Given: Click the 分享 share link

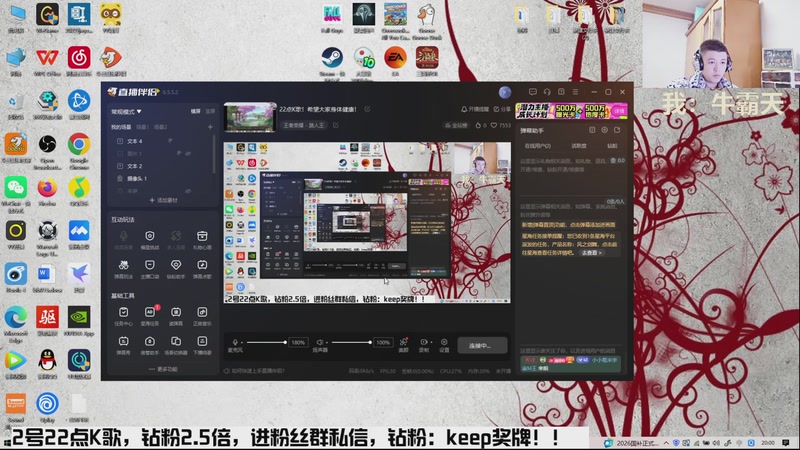Looking at the screenshot, I should [502, 109].
